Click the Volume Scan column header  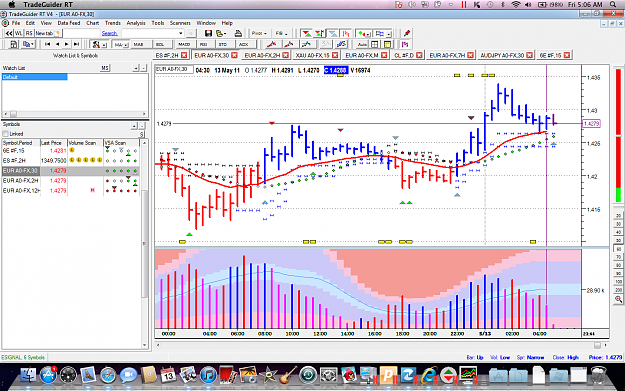click(x=85, y=143)
